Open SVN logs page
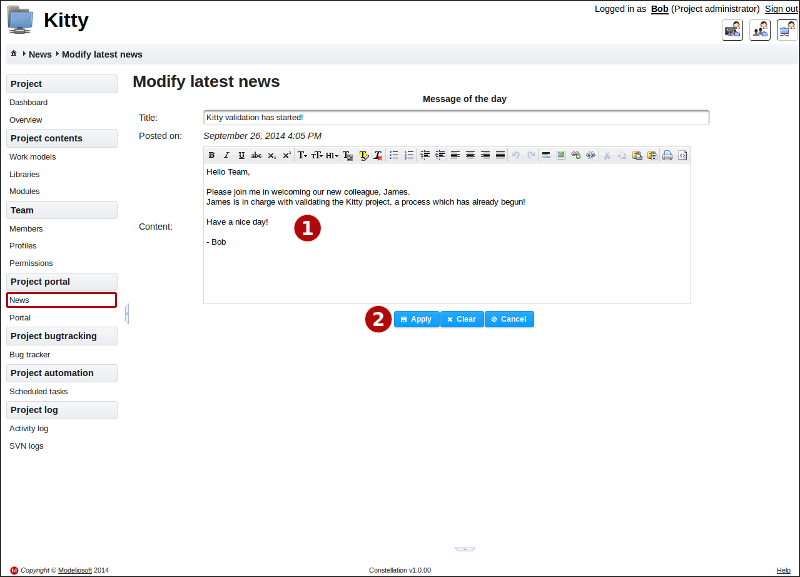800x577 pixels. click(27, 446)
